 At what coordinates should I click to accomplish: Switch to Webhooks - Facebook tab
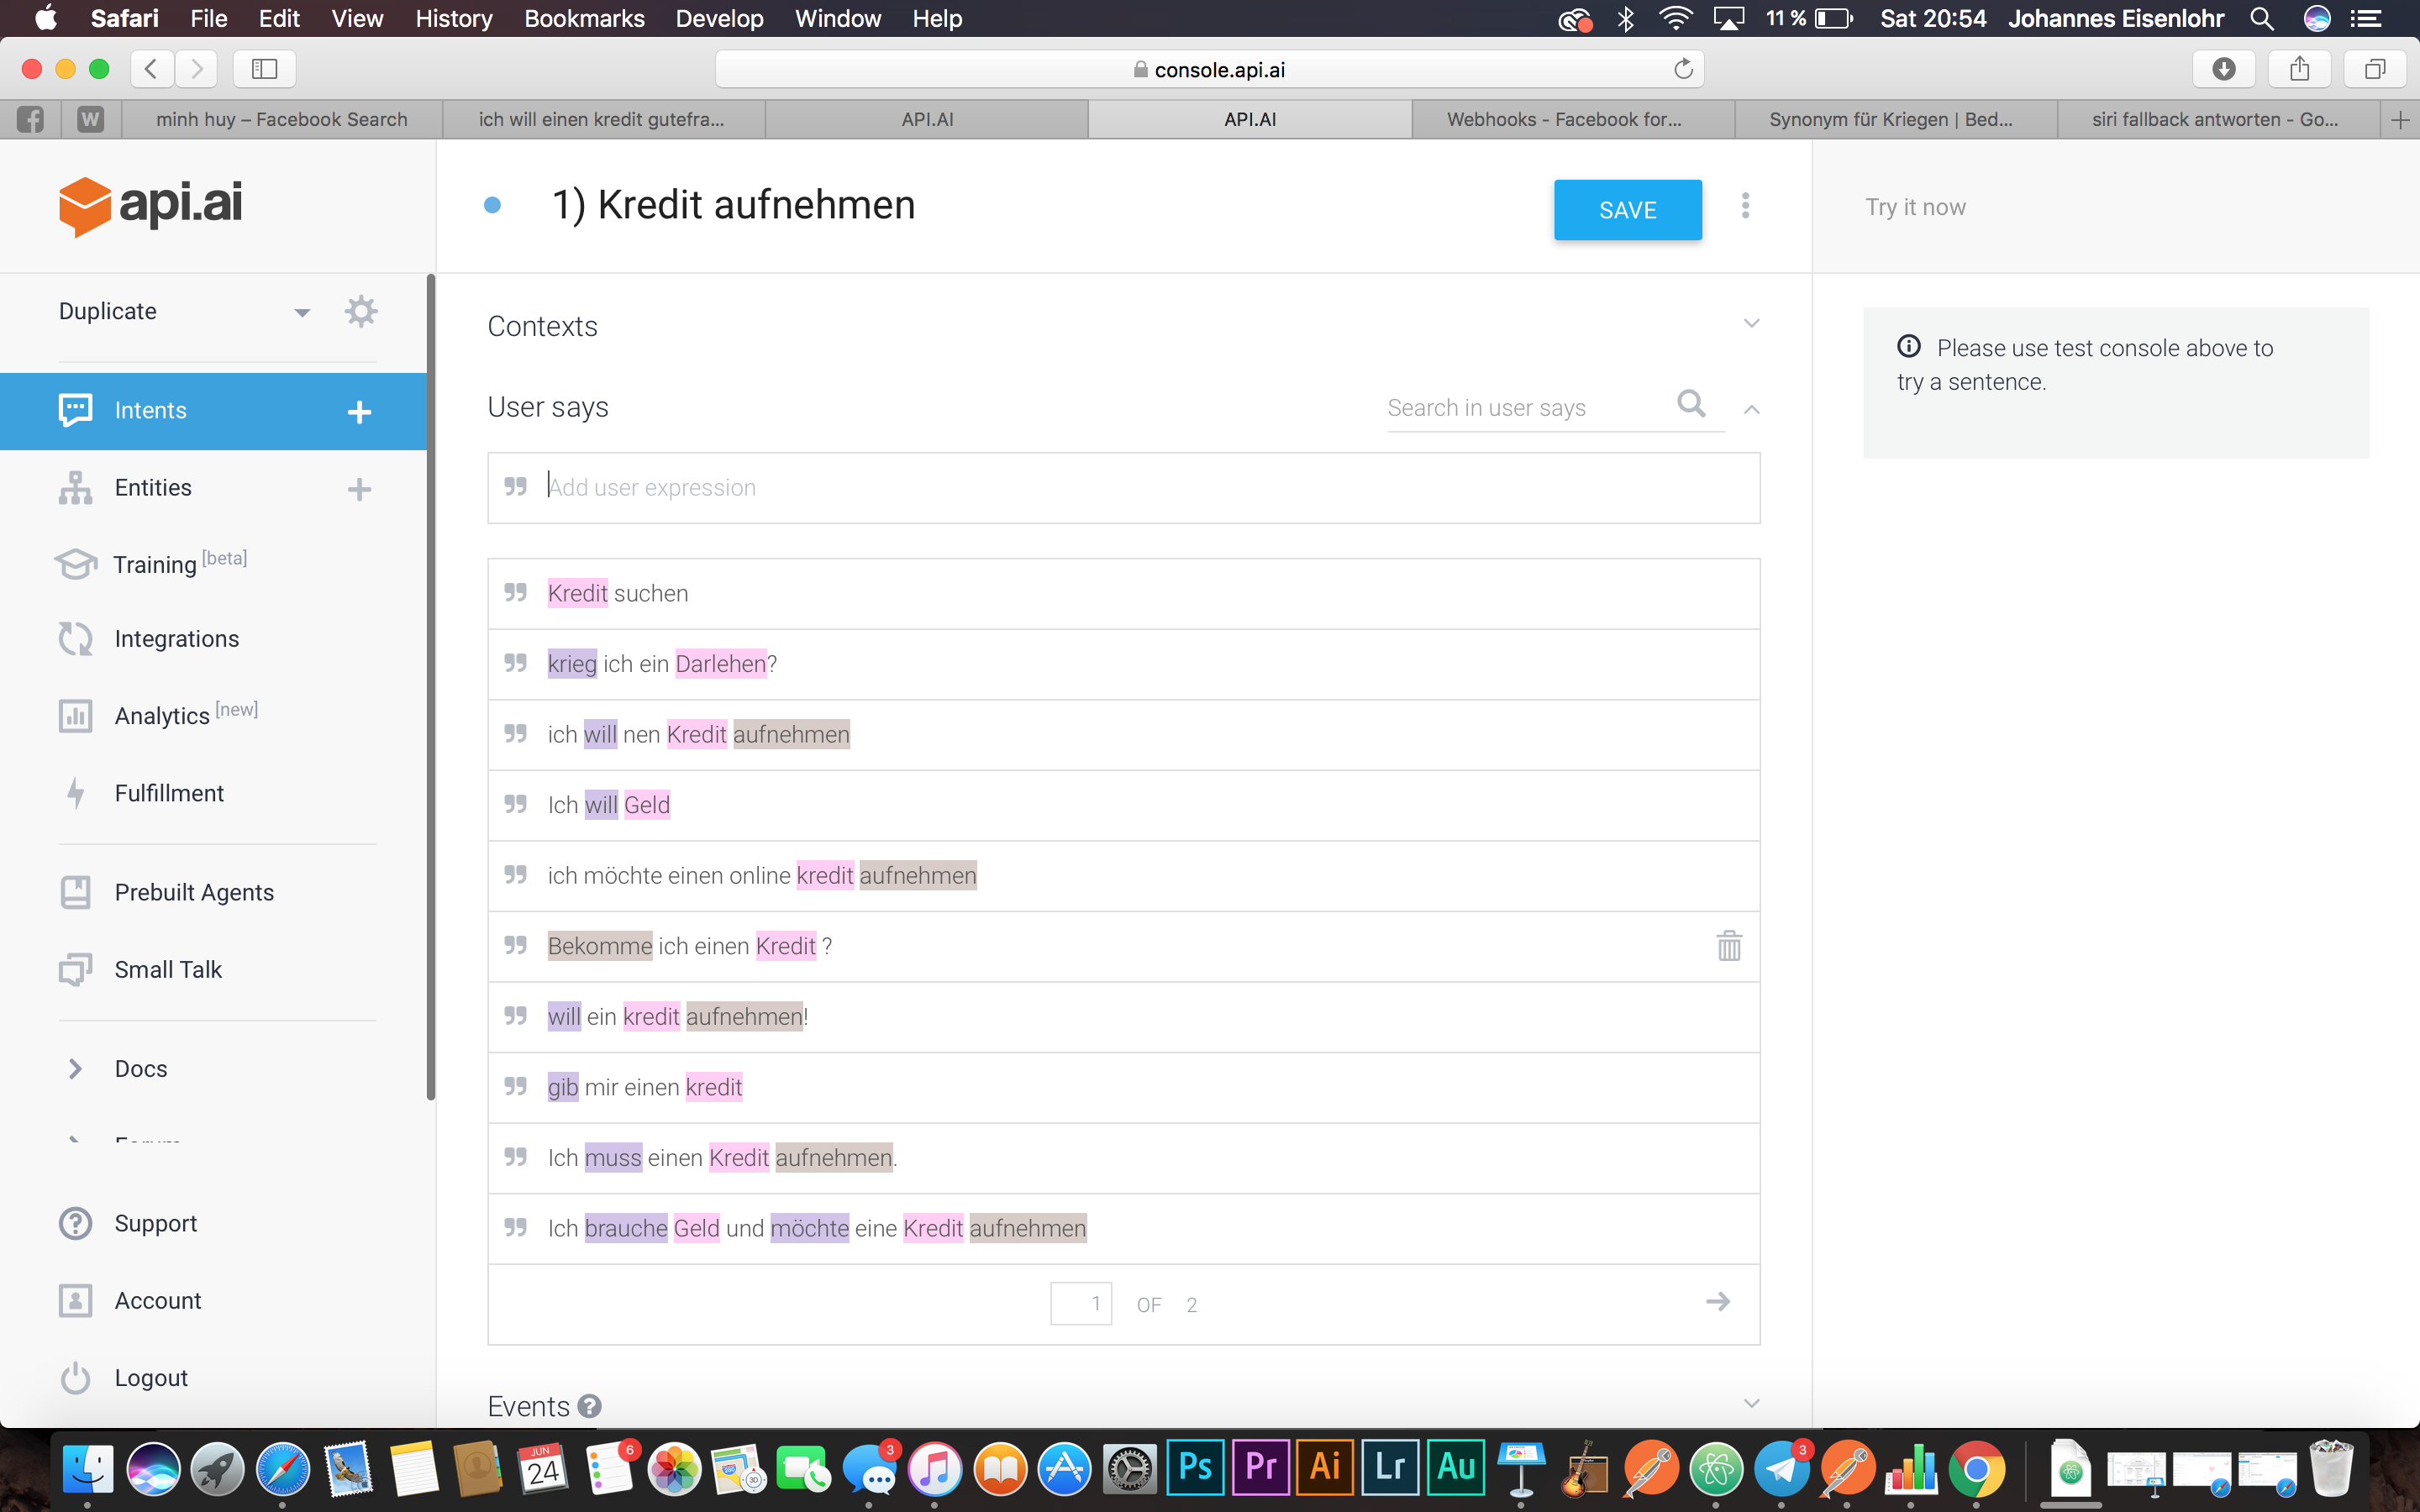[1563, 119]
